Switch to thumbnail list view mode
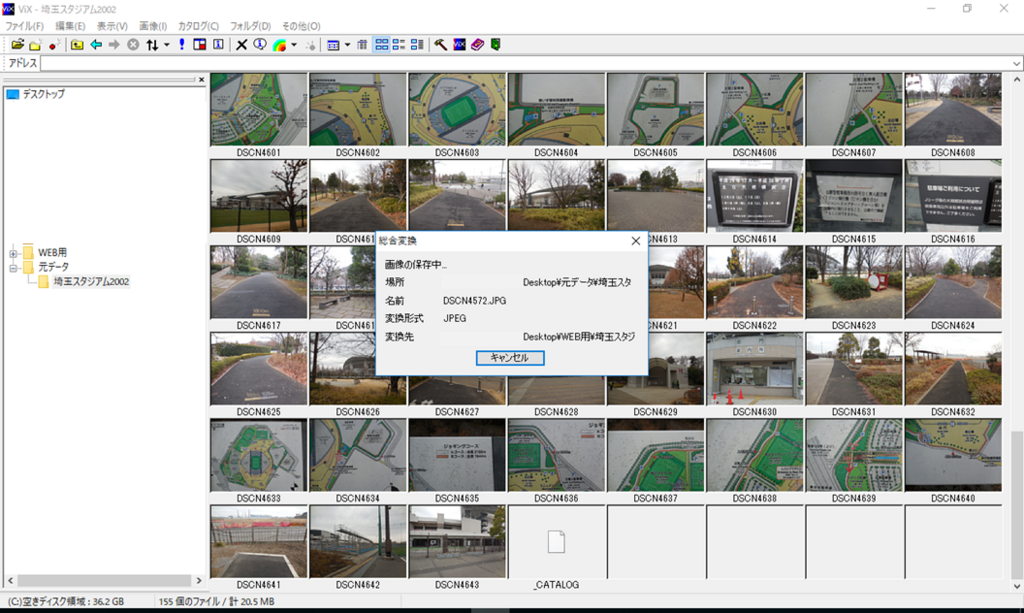The width and height of the screenshot is (1024, 613). [399, 44]
